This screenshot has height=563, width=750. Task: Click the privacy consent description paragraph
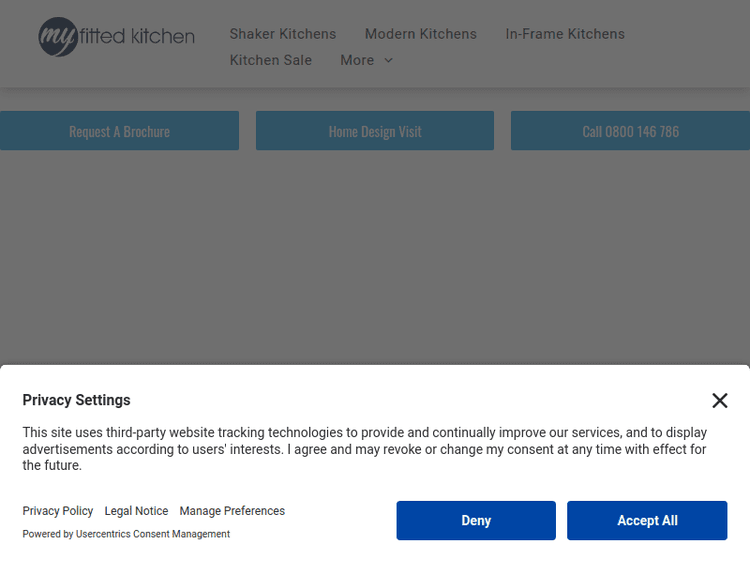click(365, 449)
